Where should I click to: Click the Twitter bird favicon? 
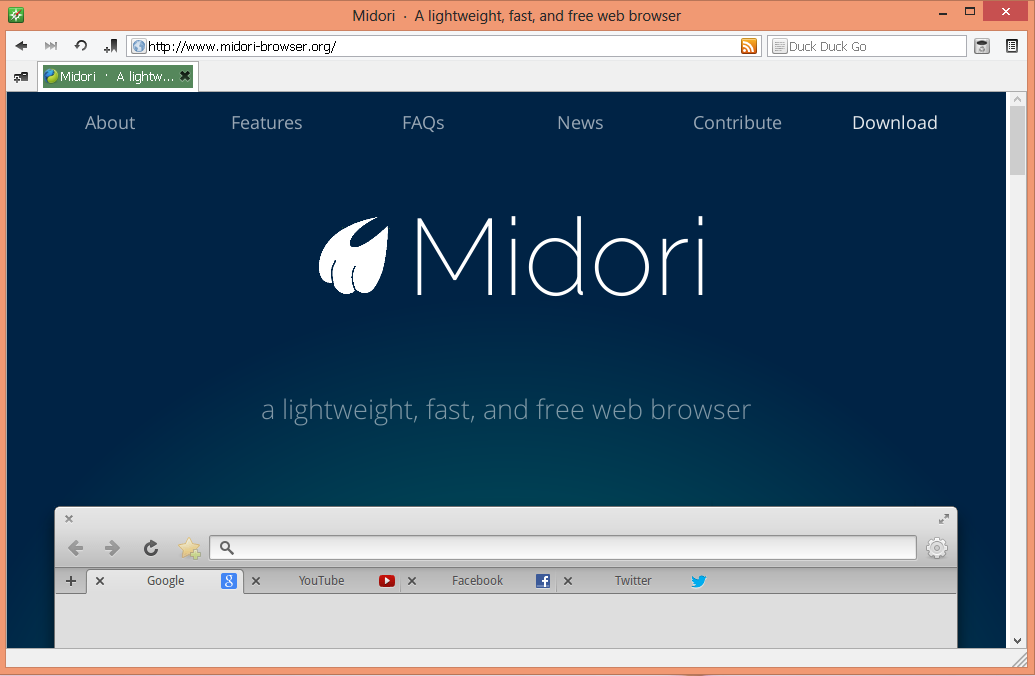(698, 581)
